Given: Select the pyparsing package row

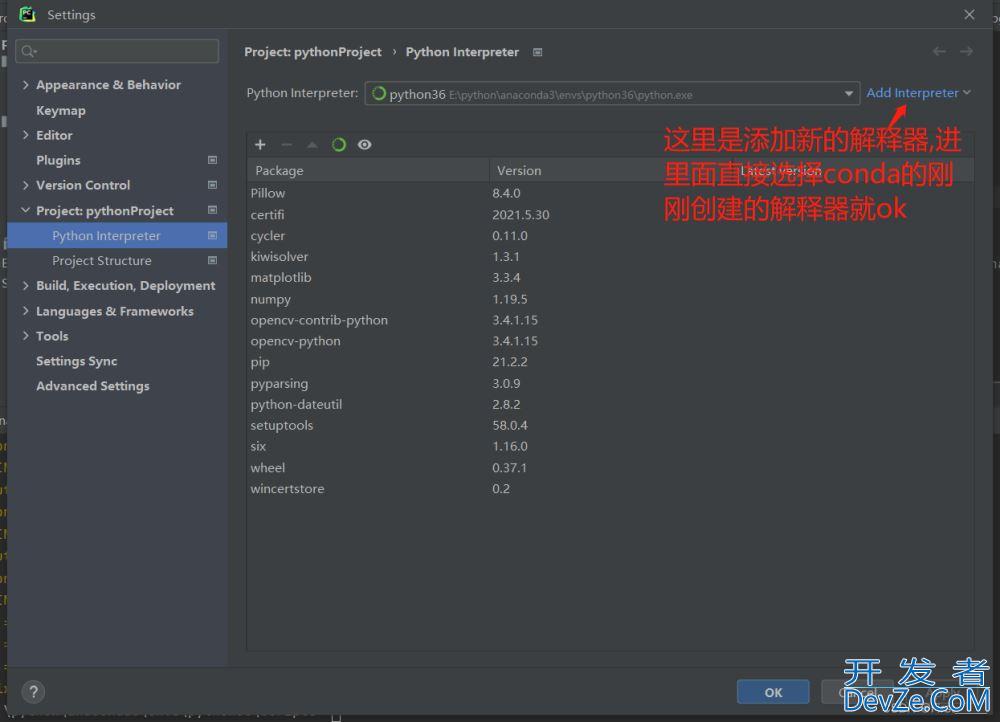Looking at the screenshot, I should [x=610, y=383].
